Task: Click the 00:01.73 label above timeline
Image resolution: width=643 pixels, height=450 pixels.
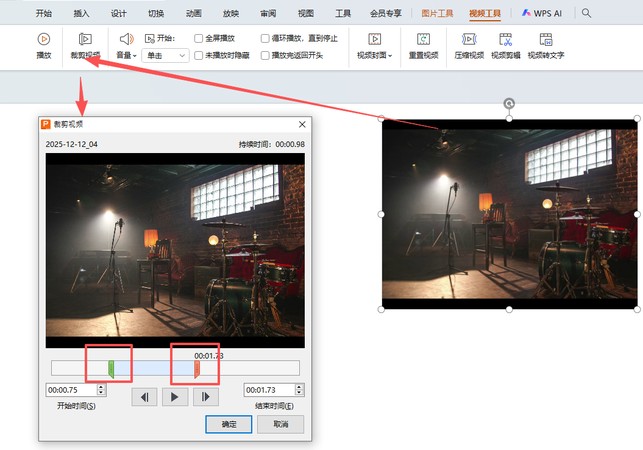Action: point(209,356)
